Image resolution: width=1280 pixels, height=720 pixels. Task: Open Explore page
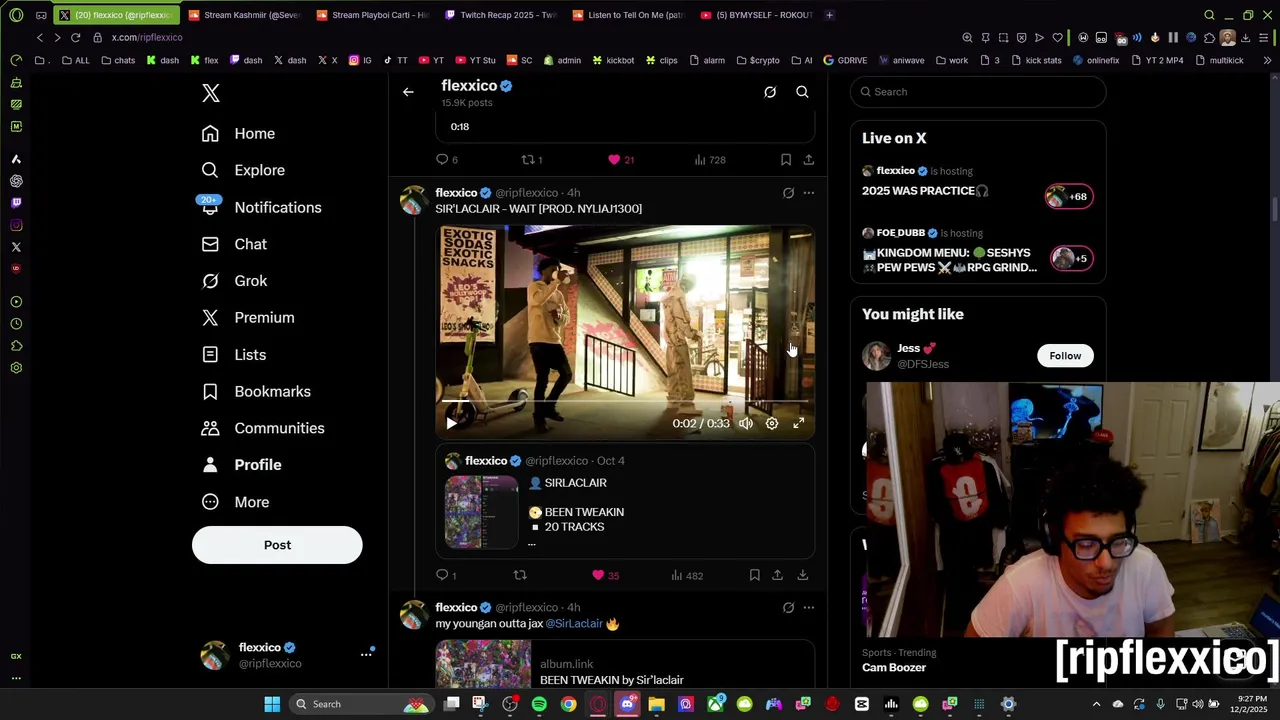tap(243, 170)
